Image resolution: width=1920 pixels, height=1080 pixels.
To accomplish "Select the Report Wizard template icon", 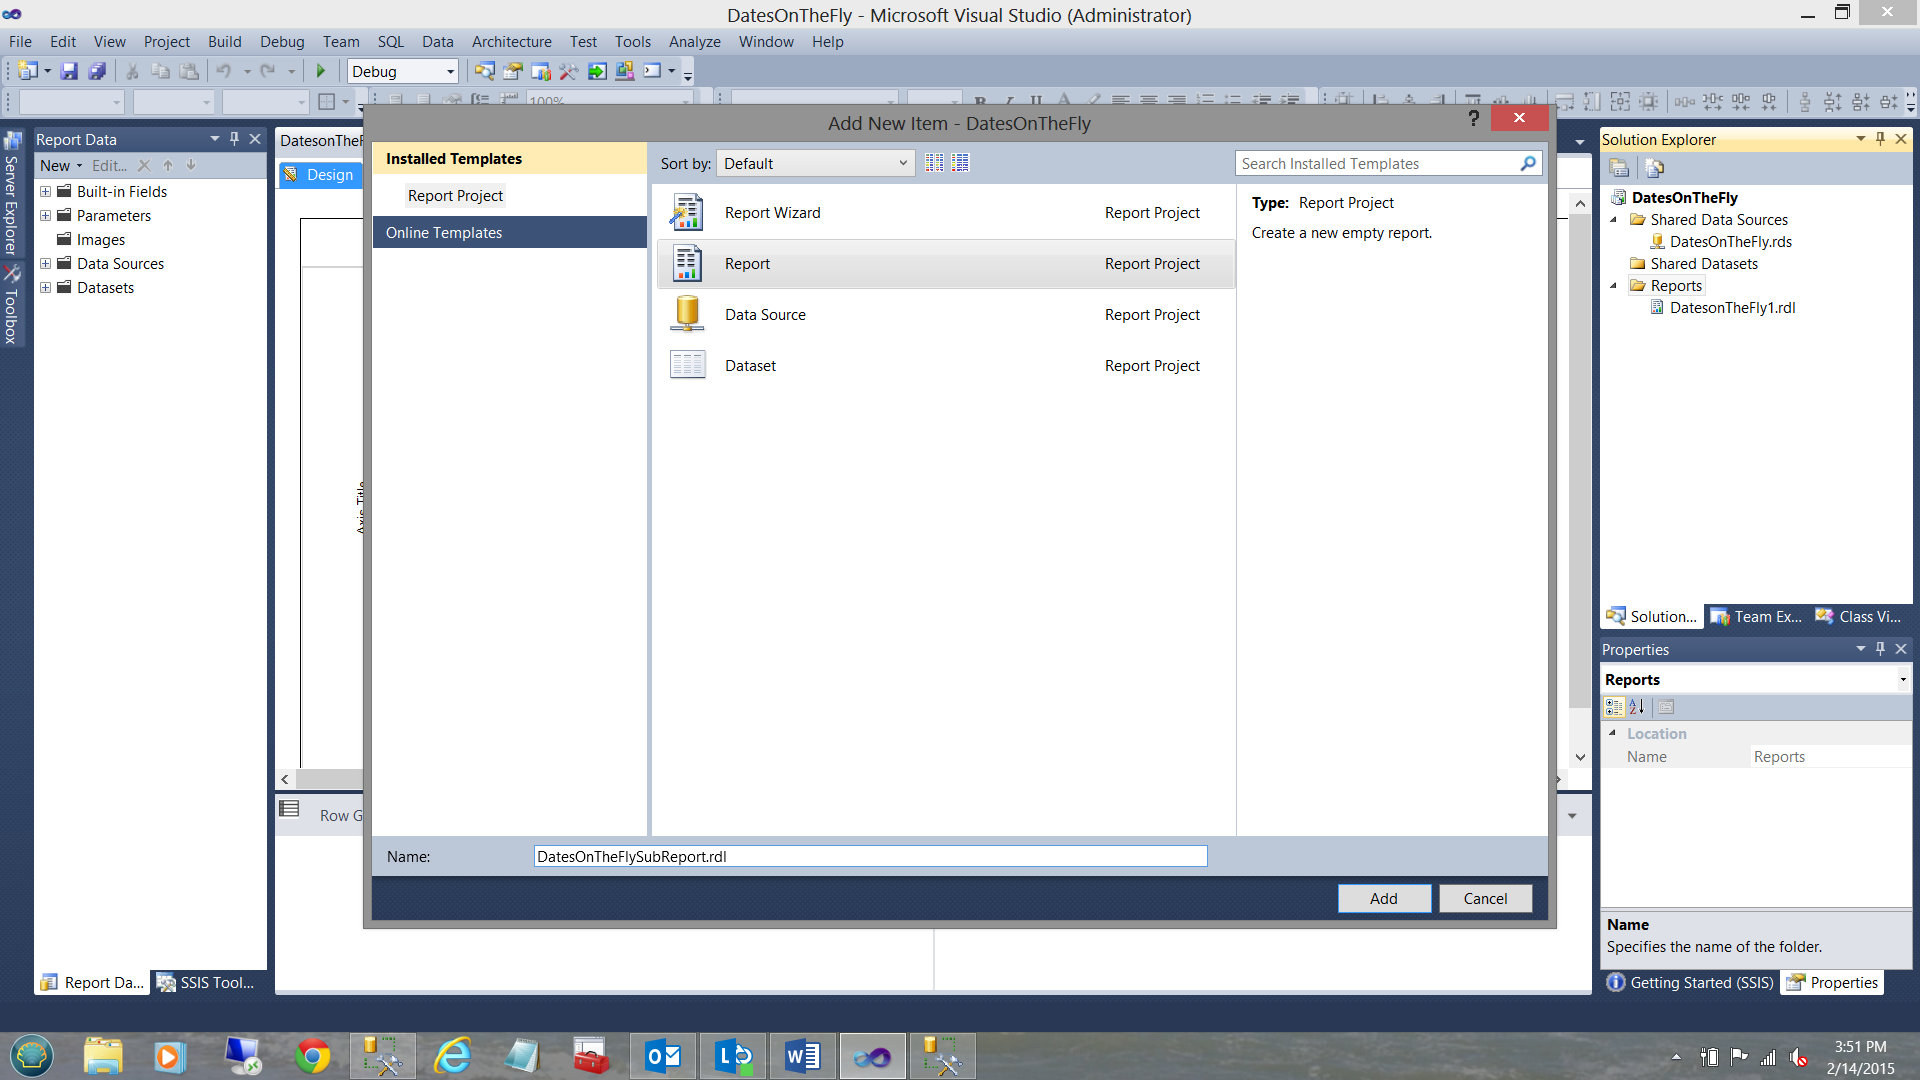I will [687, 213].
